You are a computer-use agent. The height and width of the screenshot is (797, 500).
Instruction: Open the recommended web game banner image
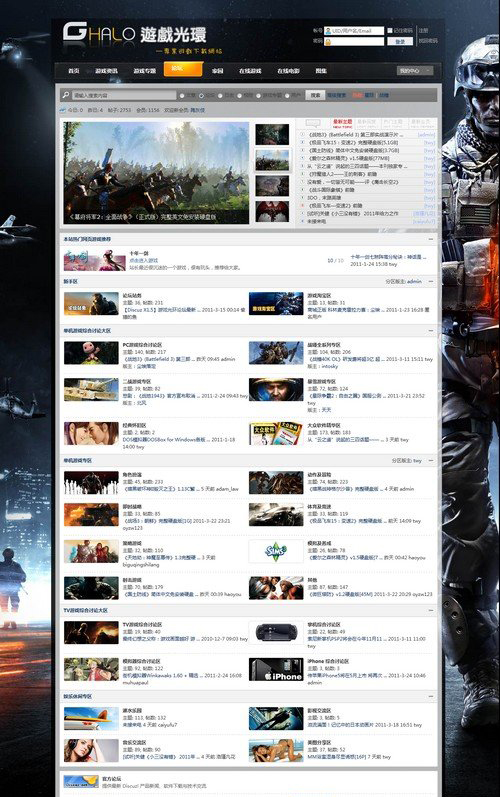coord(95,260)
